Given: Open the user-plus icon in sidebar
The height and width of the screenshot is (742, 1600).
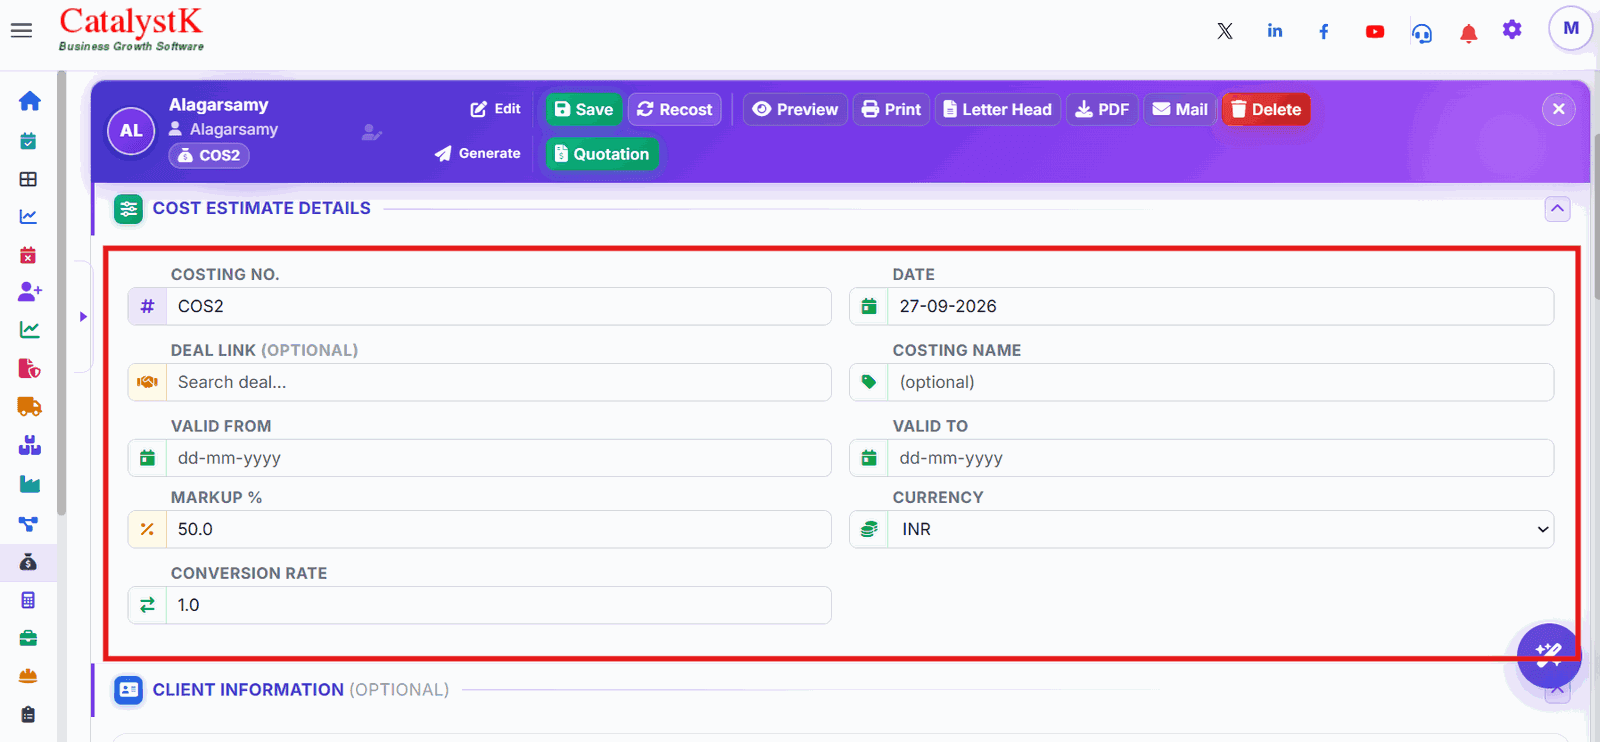Looking at the screenshot, I should (29, 292).
